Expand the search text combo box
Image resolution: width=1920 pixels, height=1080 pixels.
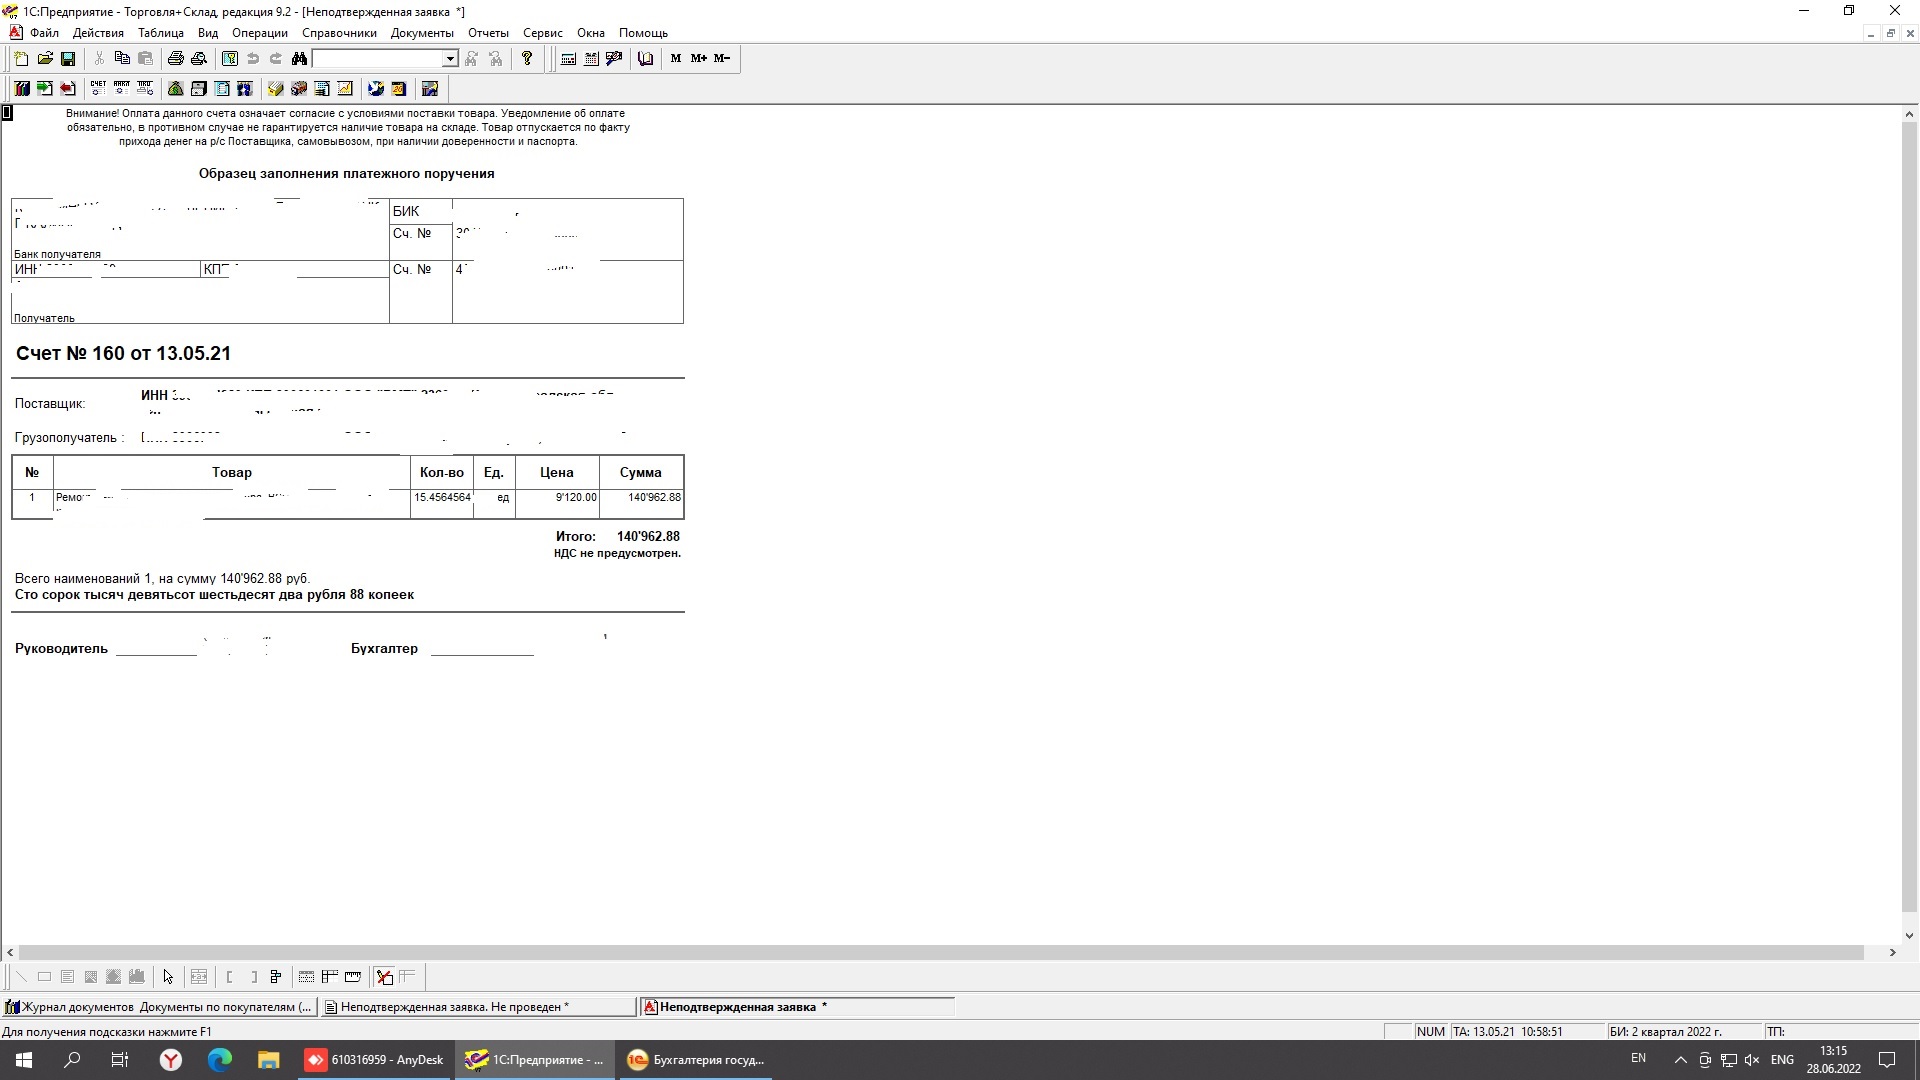(x=450, y=59)
